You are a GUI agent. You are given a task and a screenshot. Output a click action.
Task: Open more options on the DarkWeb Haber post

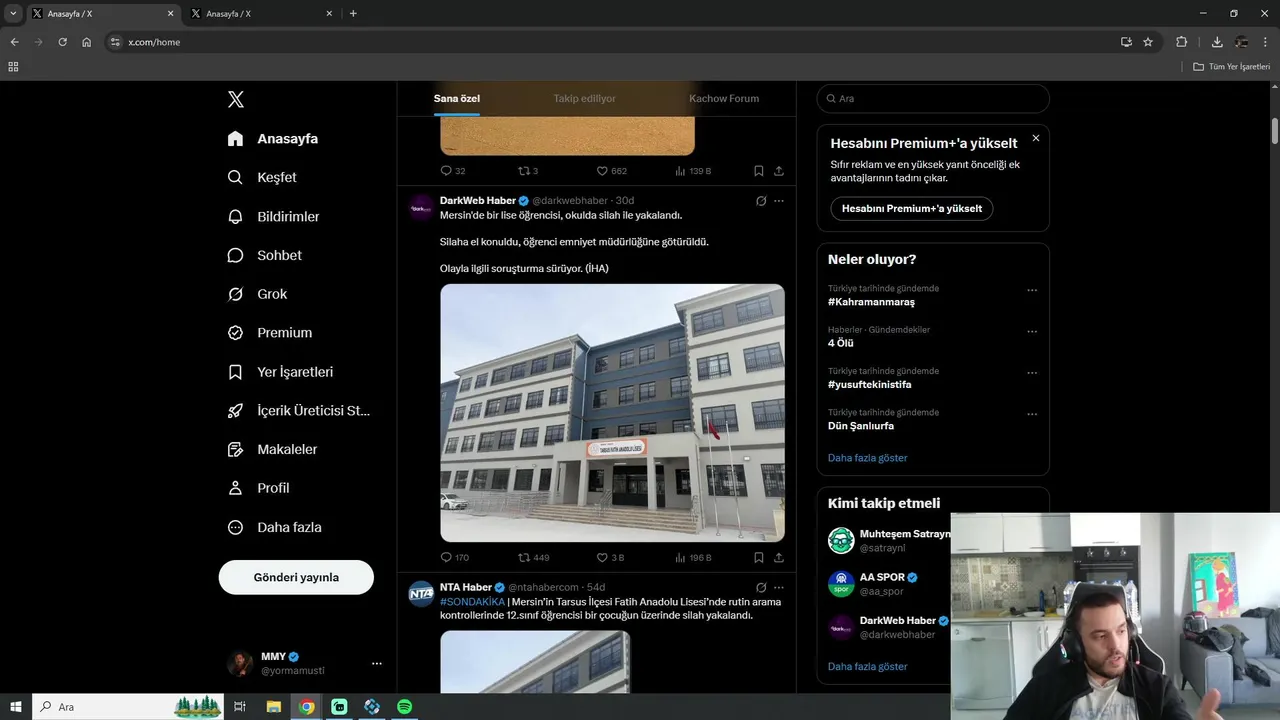click(x=779, y=201)
